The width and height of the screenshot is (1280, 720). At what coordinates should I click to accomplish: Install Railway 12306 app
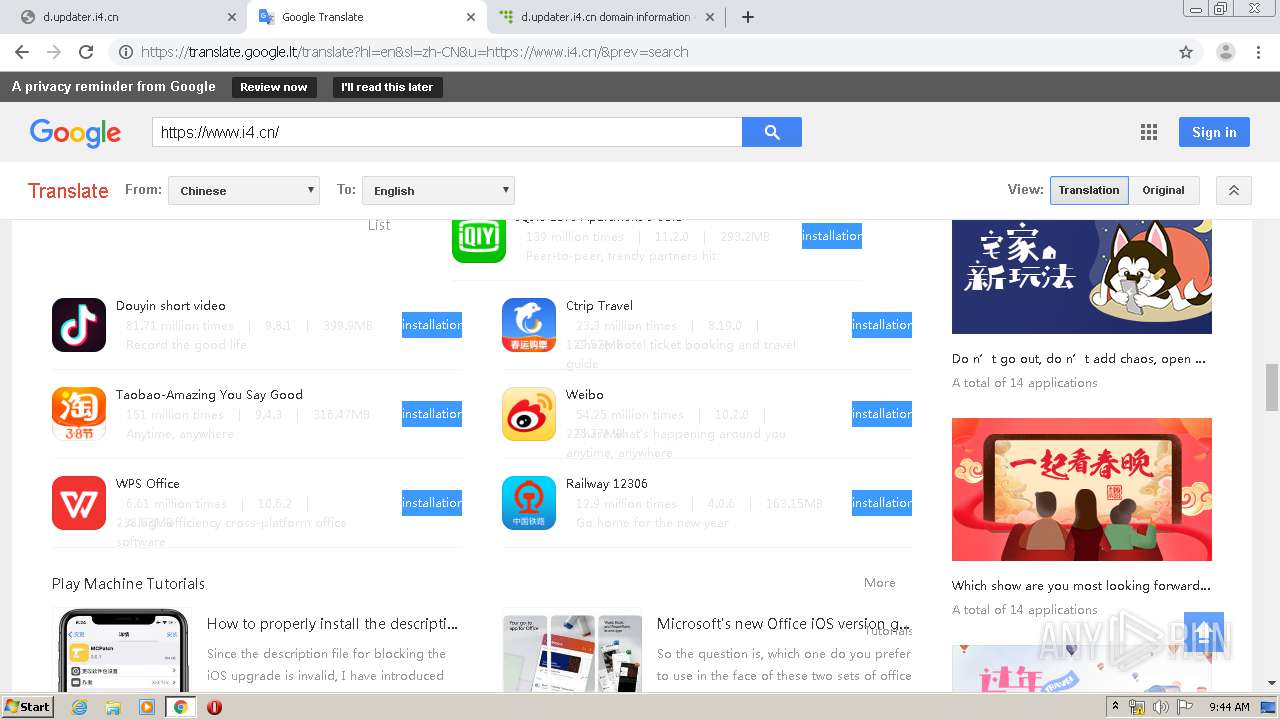pos(882,503)
